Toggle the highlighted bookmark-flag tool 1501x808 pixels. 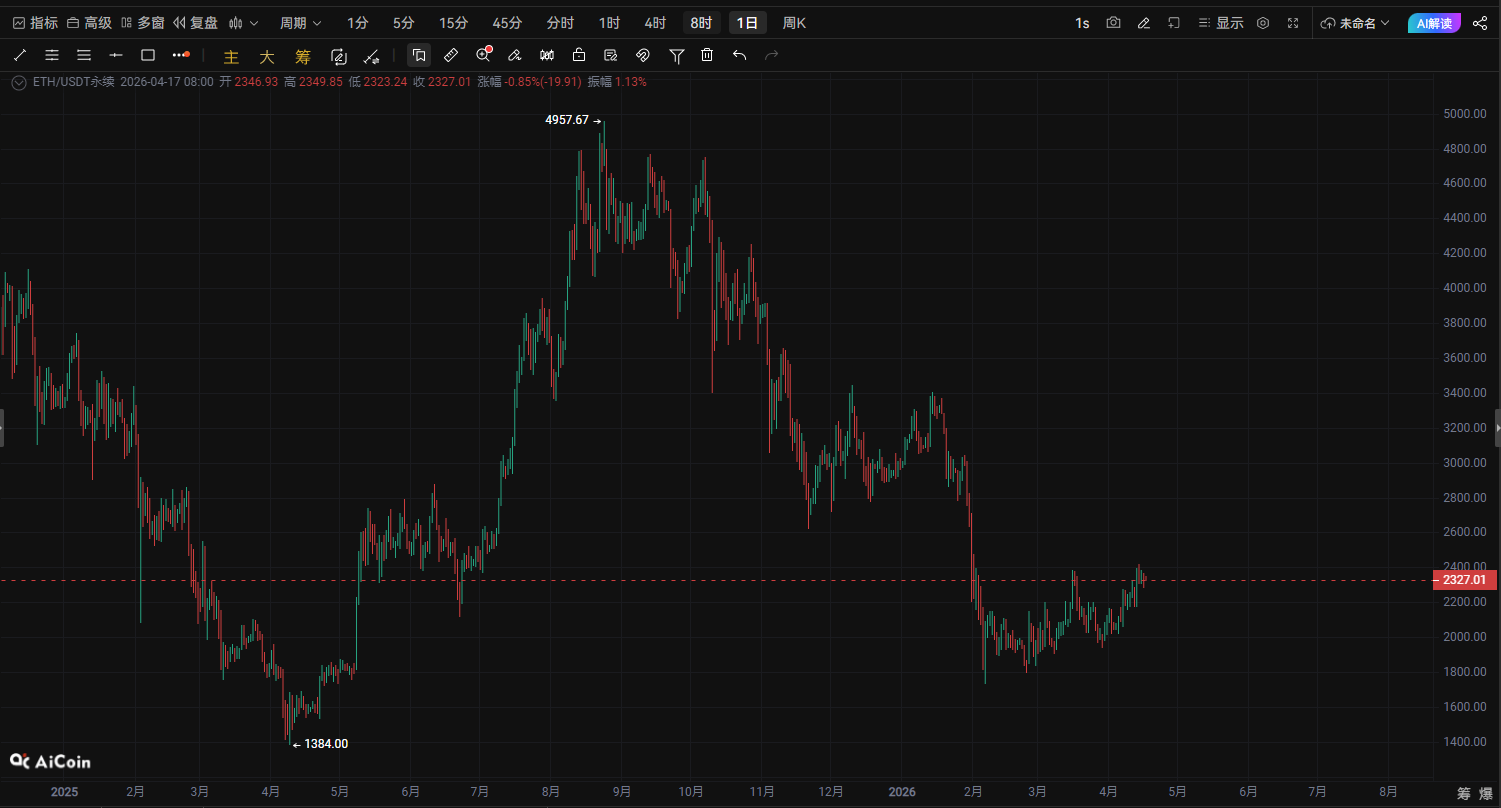(x=419, y=55)
